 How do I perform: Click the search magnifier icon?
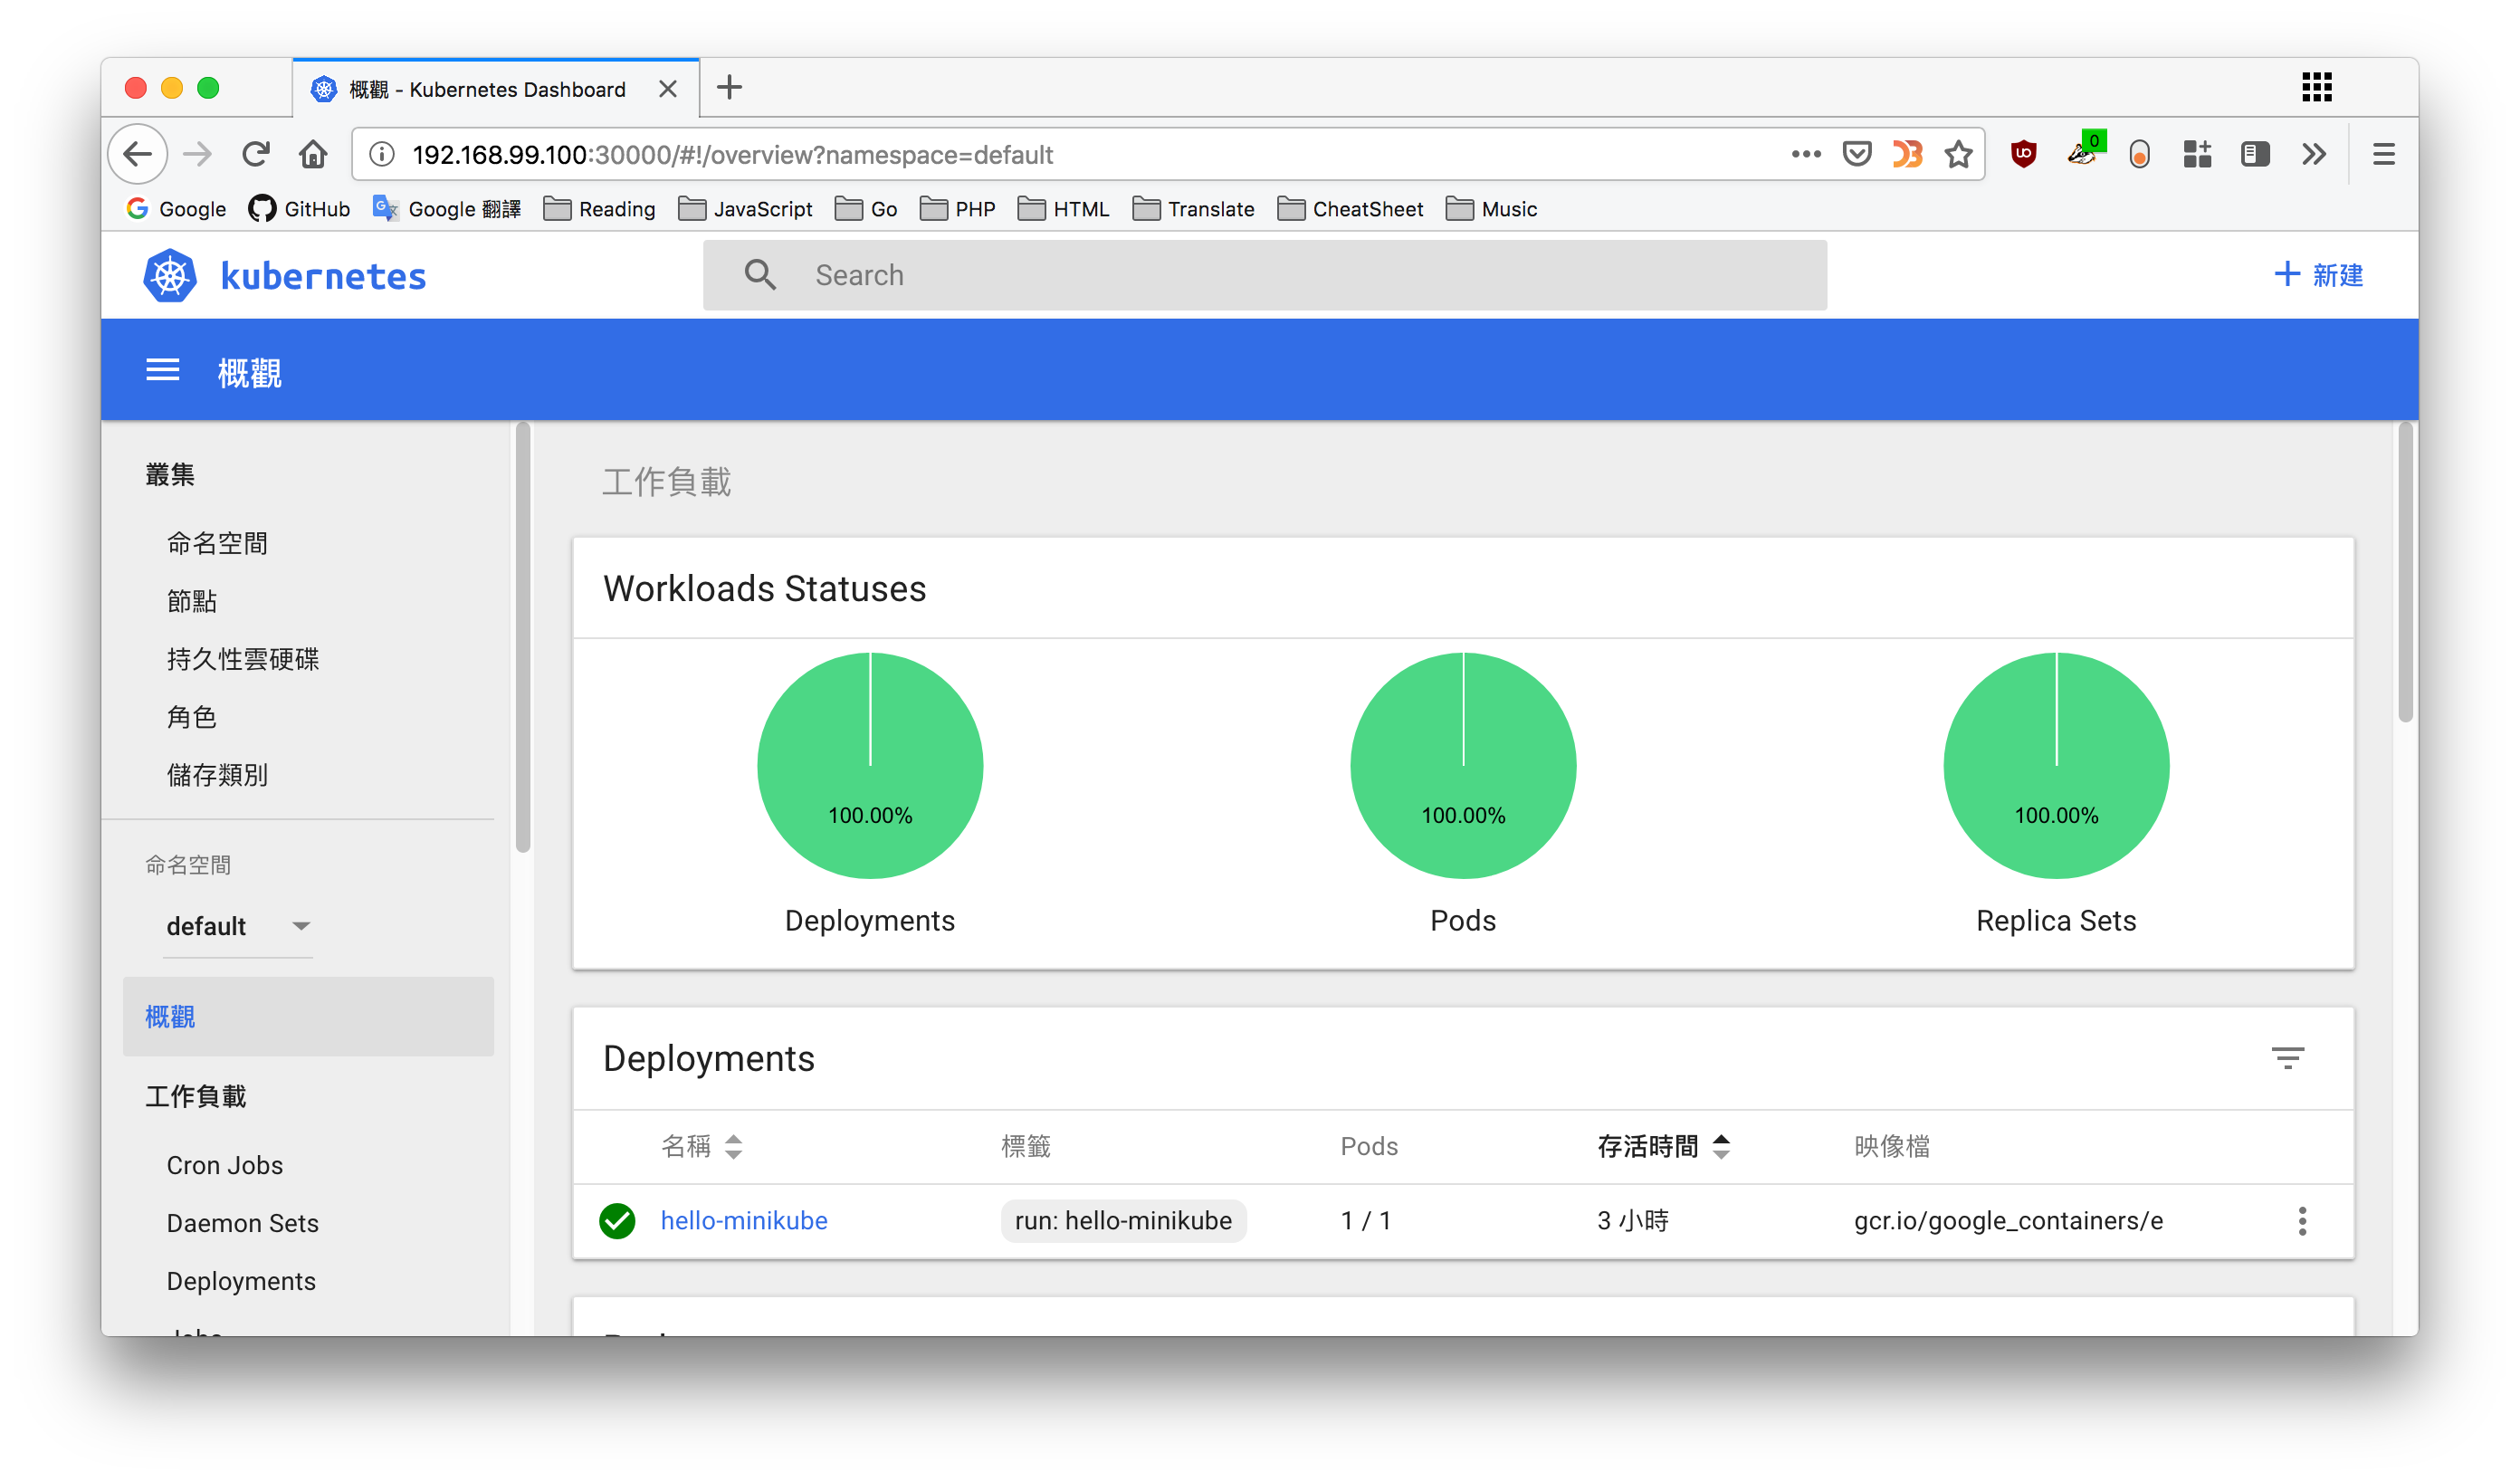760,274
